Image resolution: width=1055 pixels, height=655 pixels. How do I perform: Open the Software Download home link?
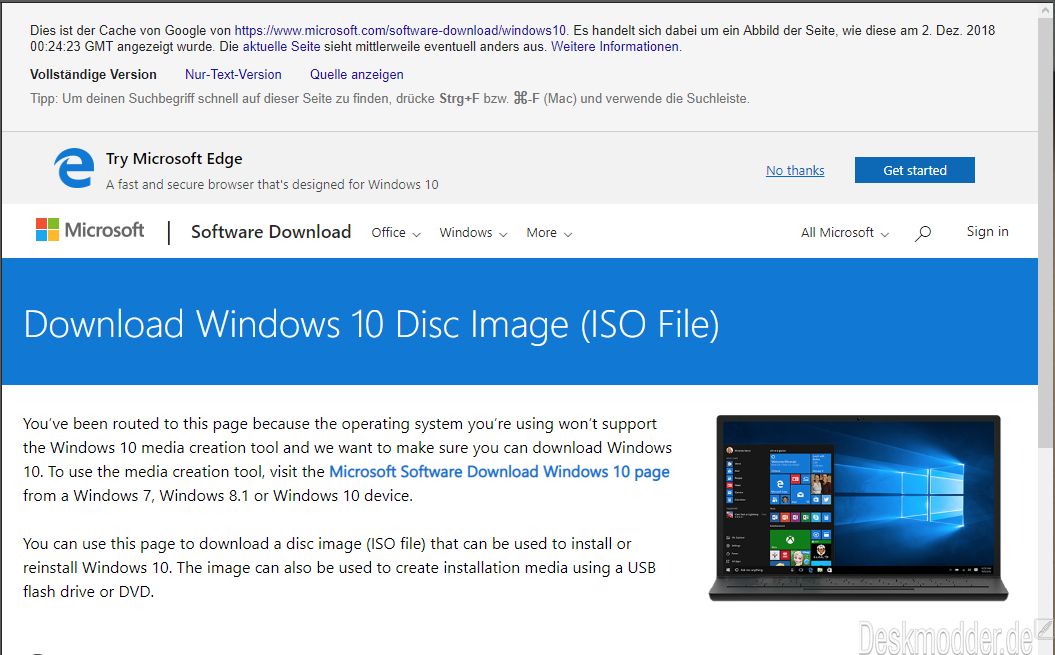point(271,232)
